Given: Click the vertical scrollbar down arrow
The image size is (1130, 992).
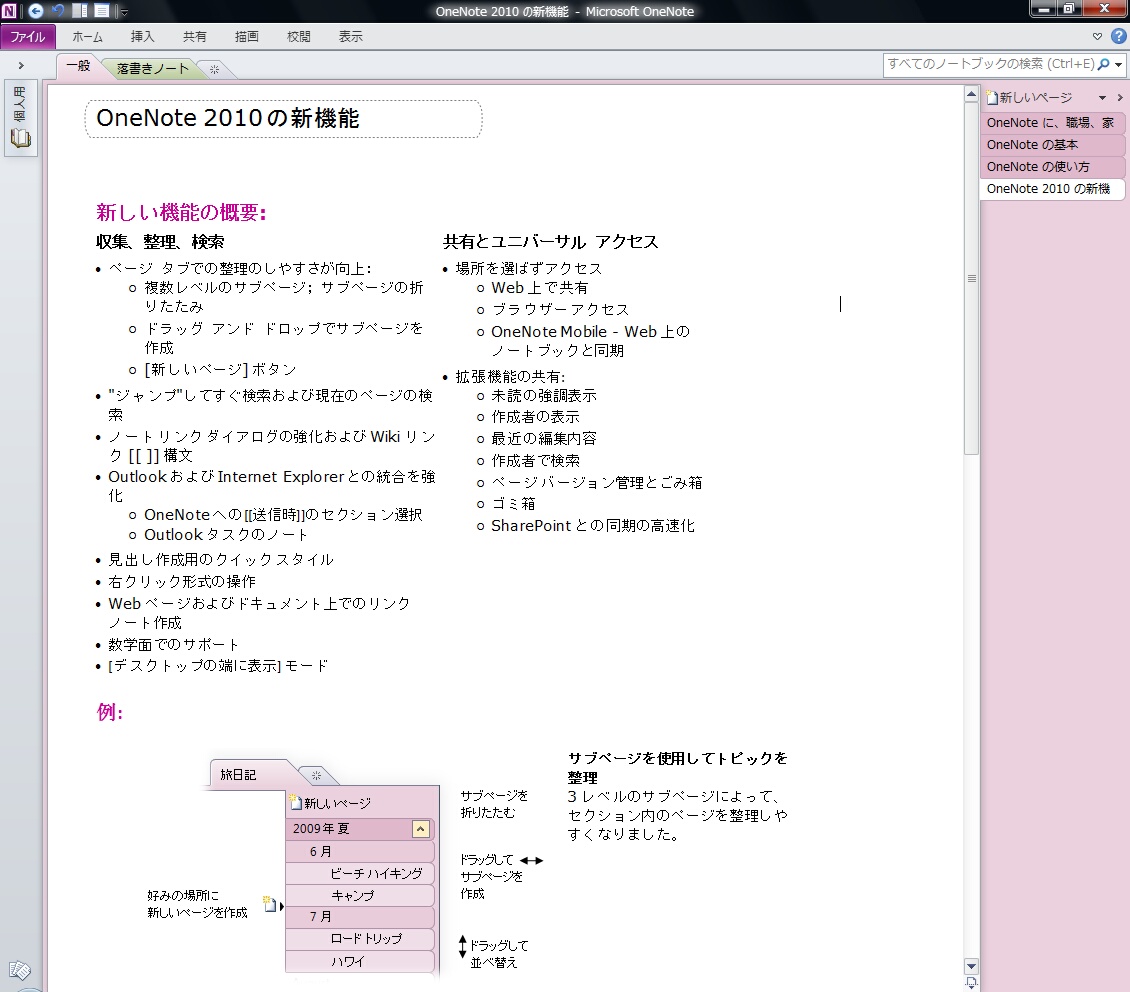Looking at the screenshot, I should (x=971, y=967).
